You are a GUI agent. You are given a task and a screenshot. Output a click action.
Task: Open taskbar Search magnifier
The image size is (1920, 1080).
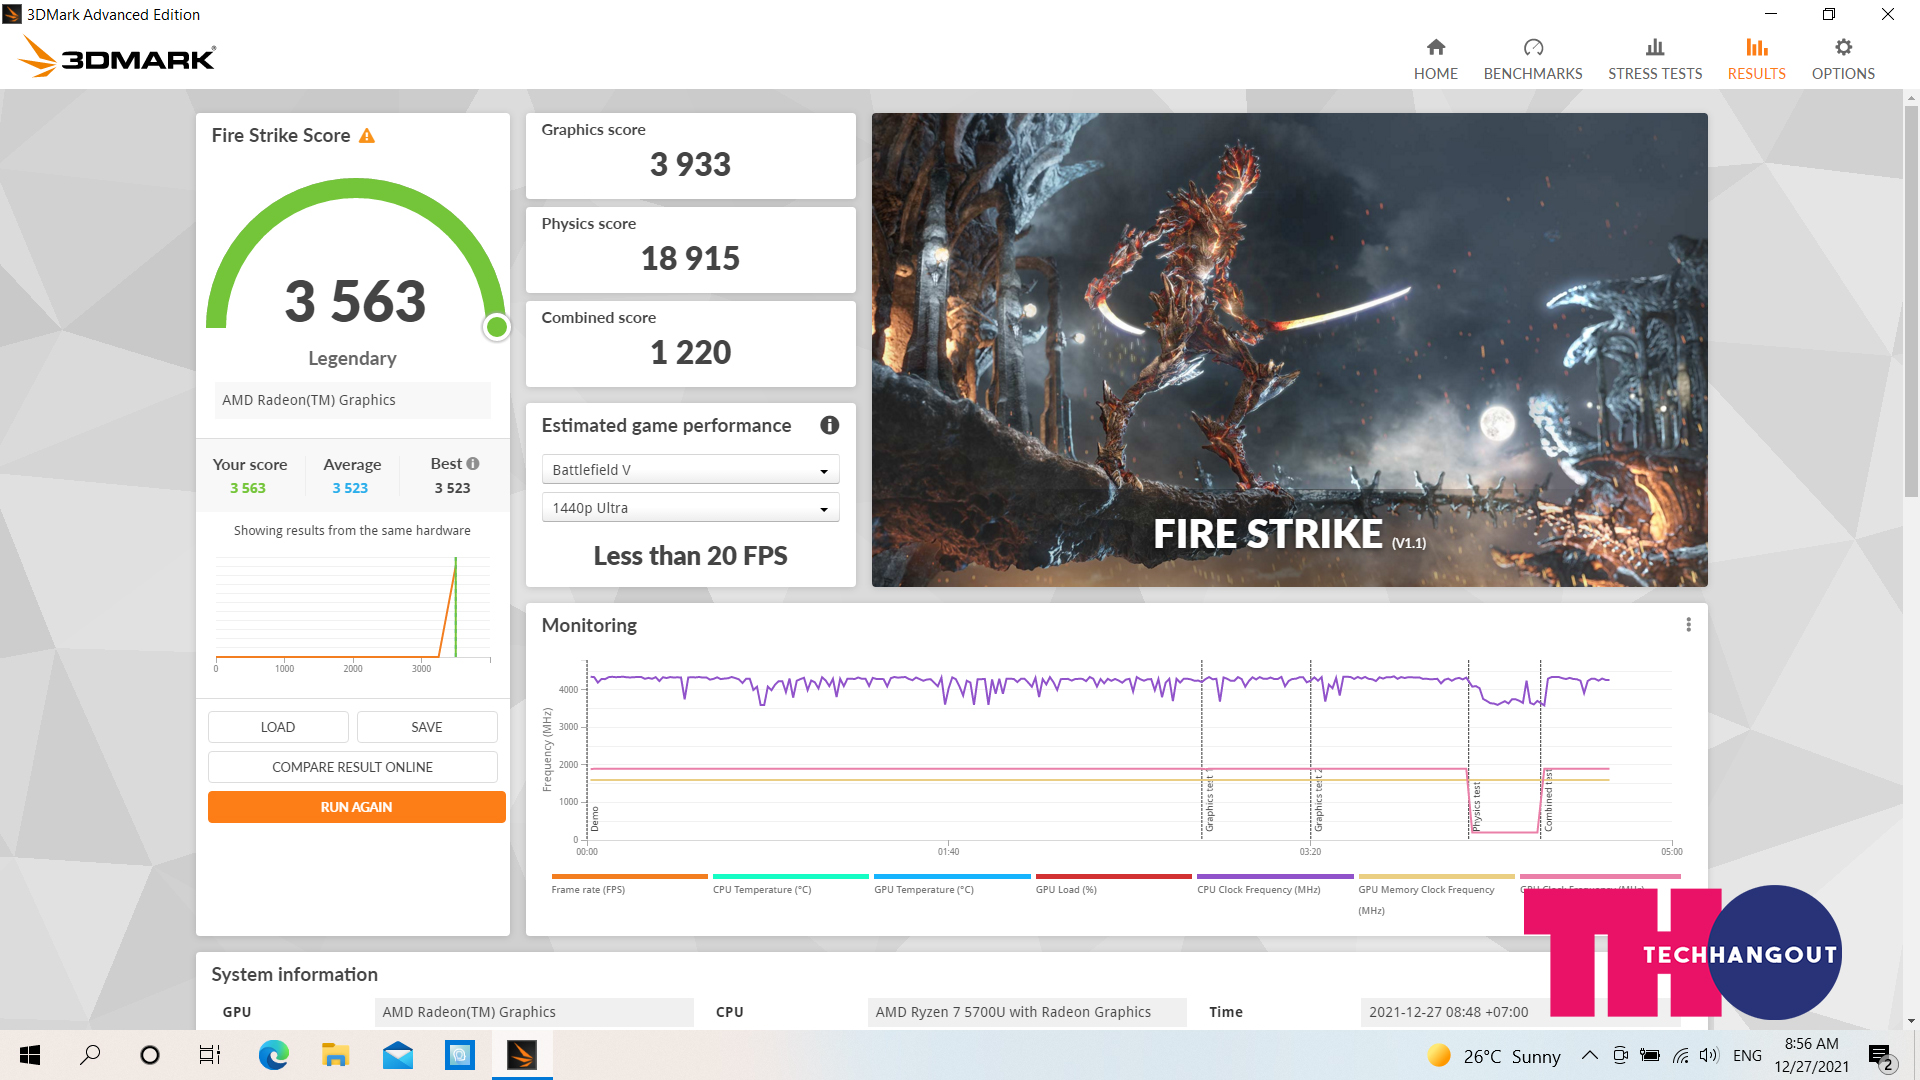click(90, 1055)
